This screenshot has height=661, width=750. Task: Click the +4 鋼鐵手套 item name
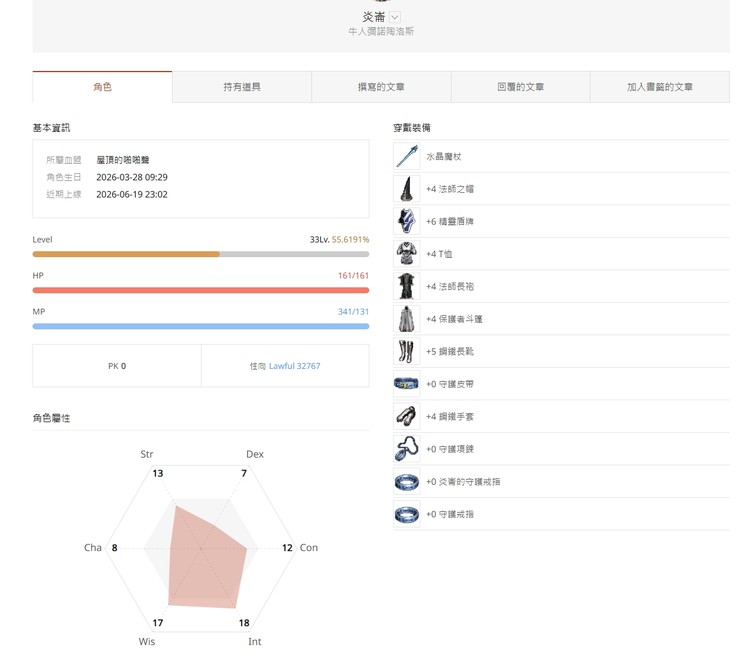click(x=450, y=417)
